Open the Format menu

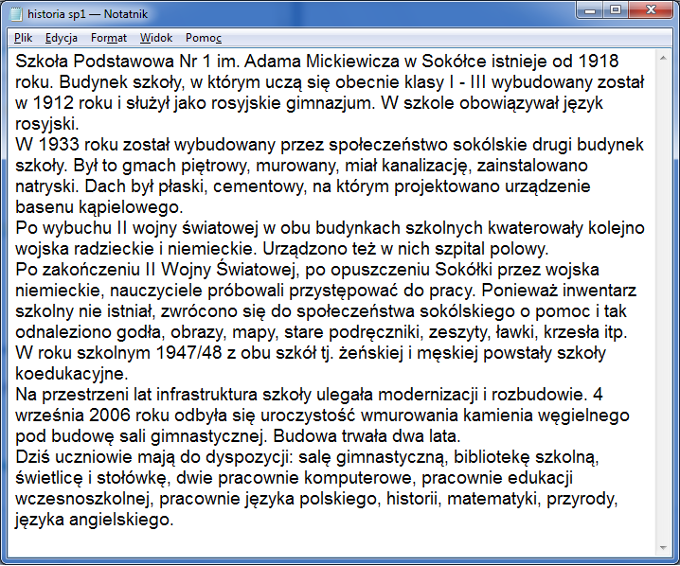109,38
